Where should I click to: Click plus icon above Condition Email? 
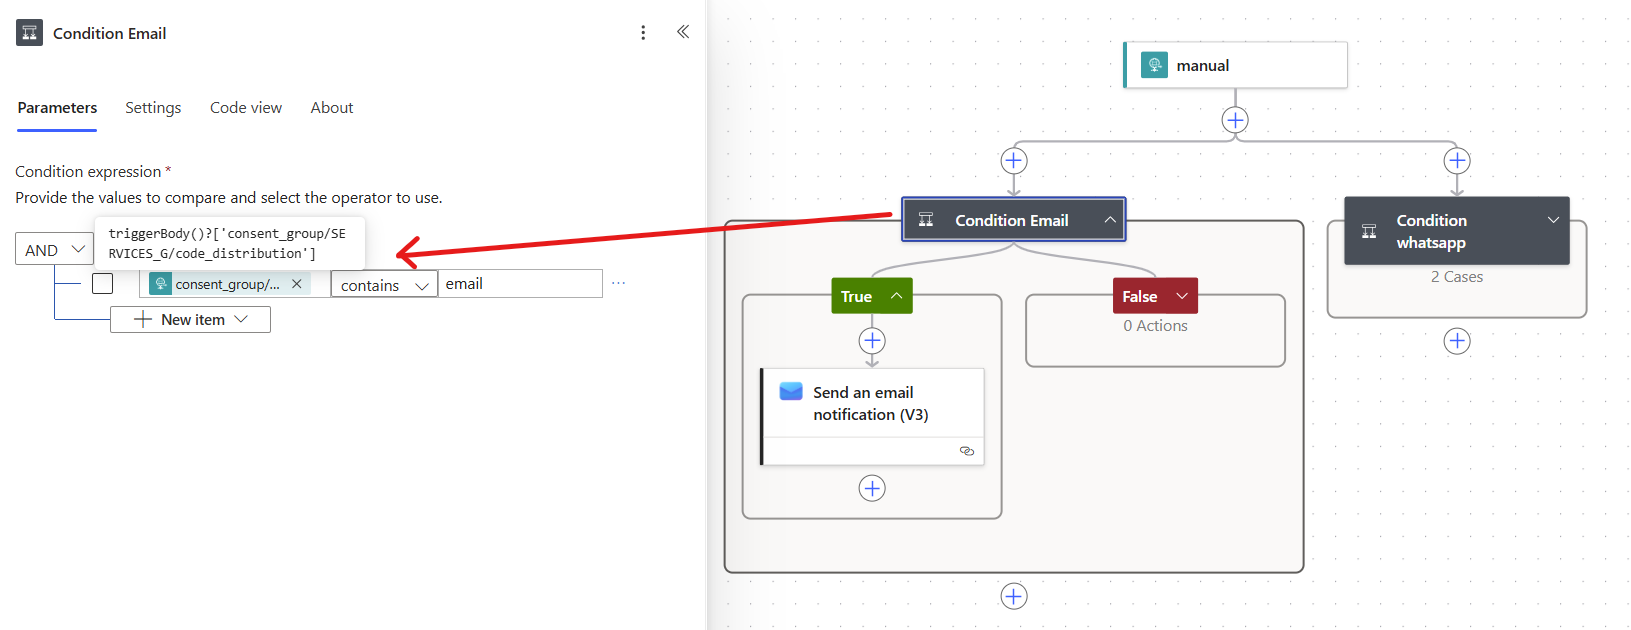coord(1014,161)
